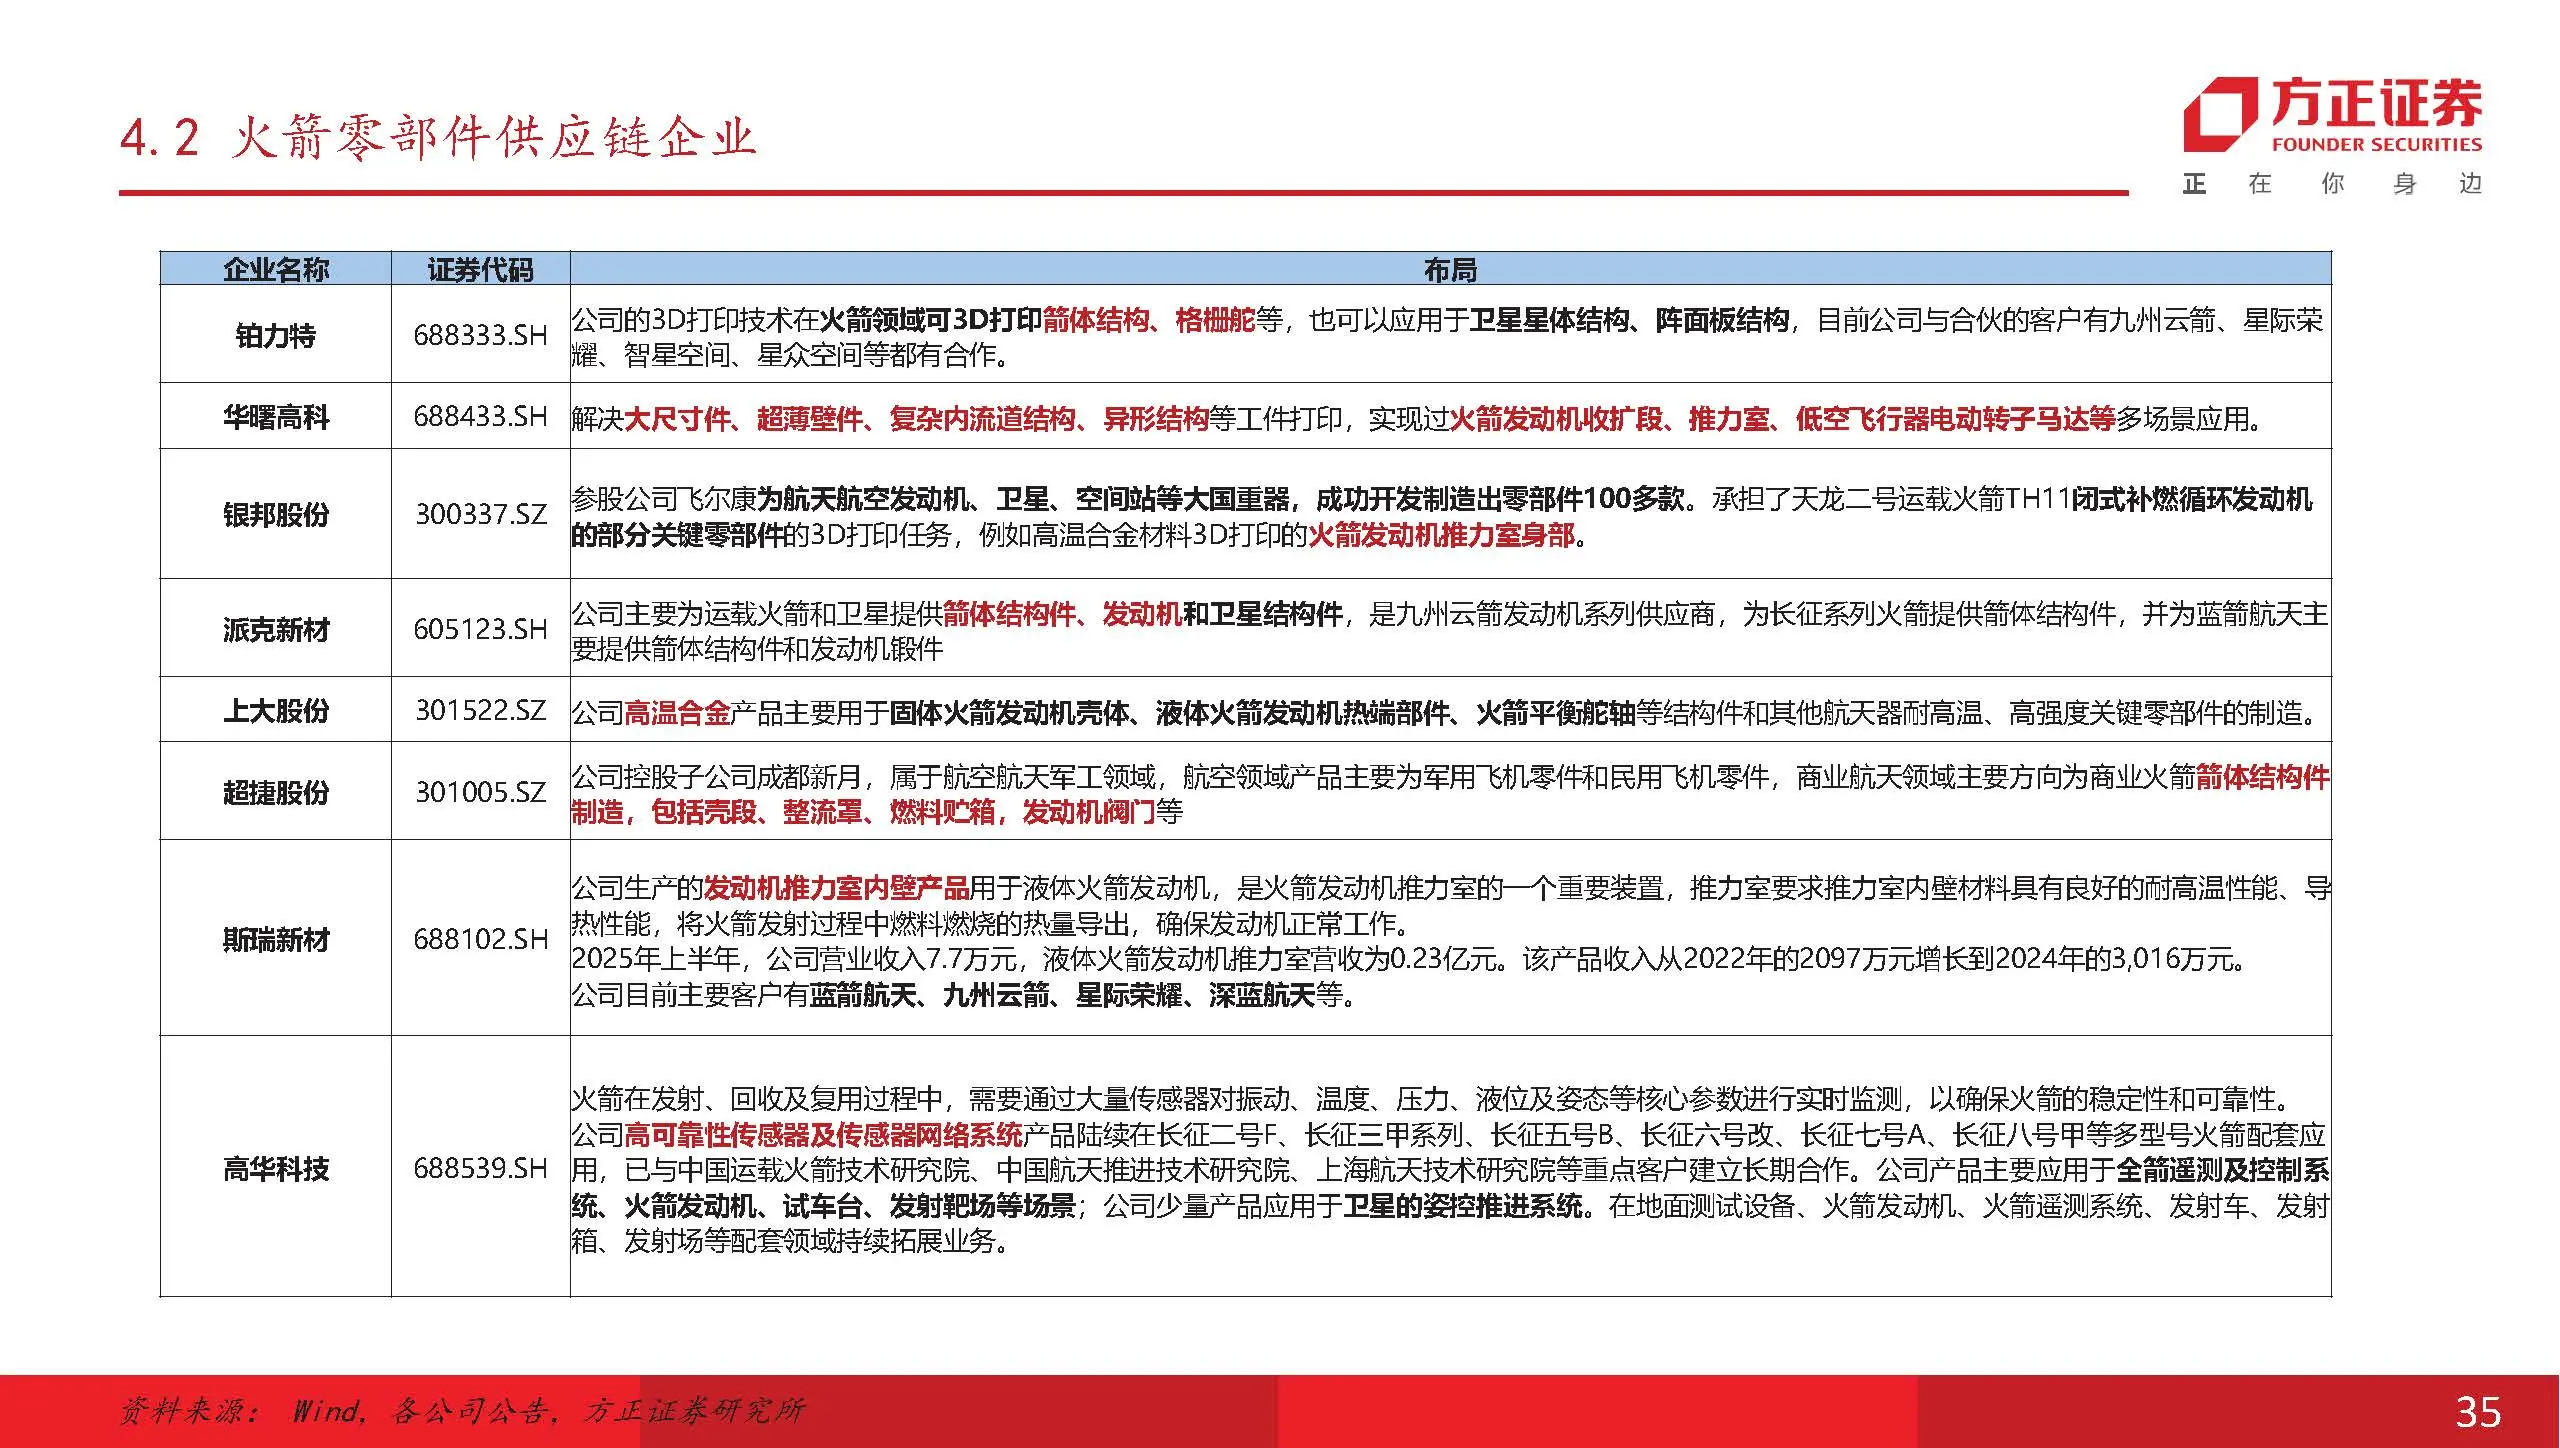The image size is (2560, 1448).
Task: Click company name 高华科技 cell
Action: [275, 1168]
